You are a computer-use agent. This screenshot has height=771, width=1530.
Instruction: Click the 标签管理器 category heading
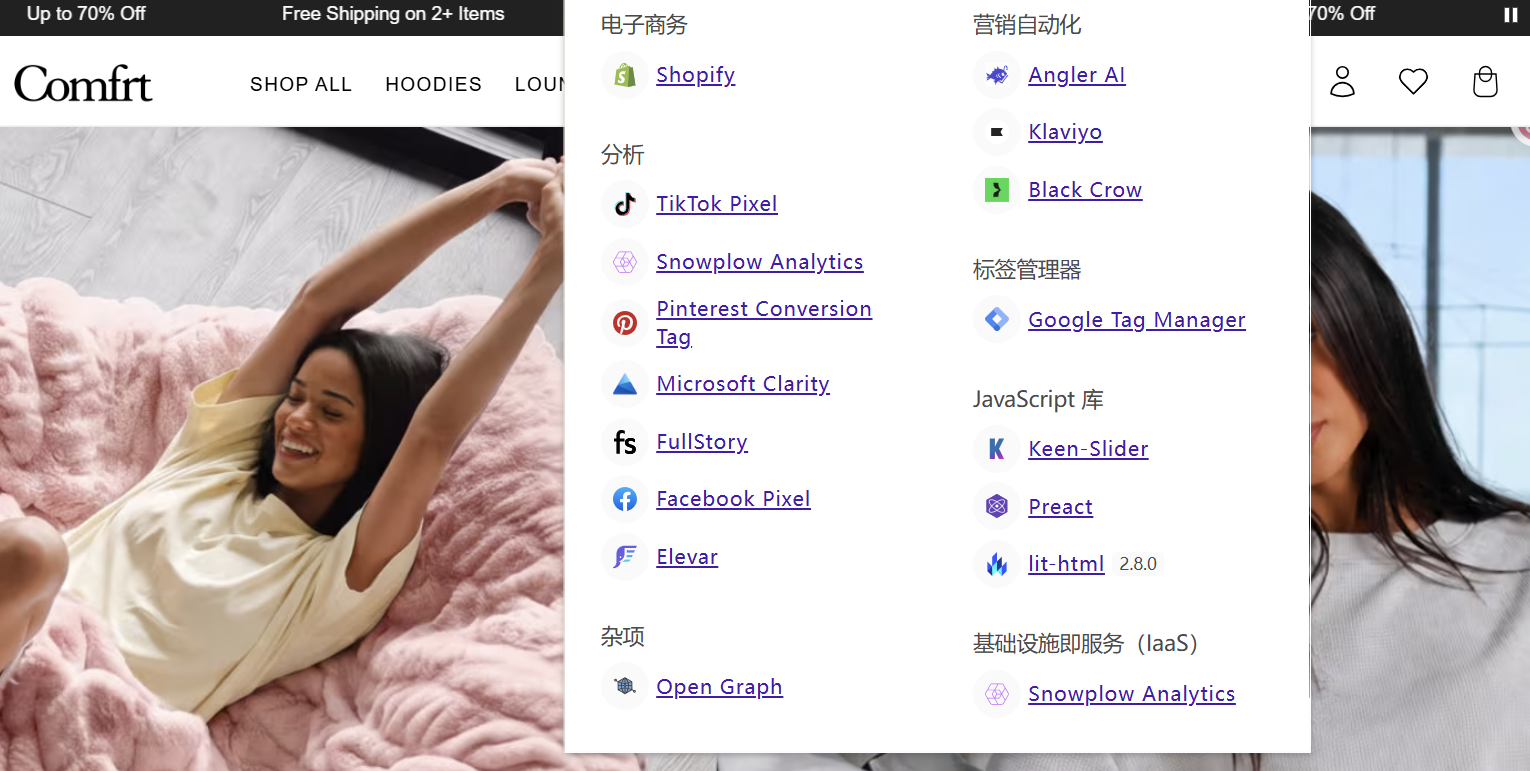[1027, 270]
